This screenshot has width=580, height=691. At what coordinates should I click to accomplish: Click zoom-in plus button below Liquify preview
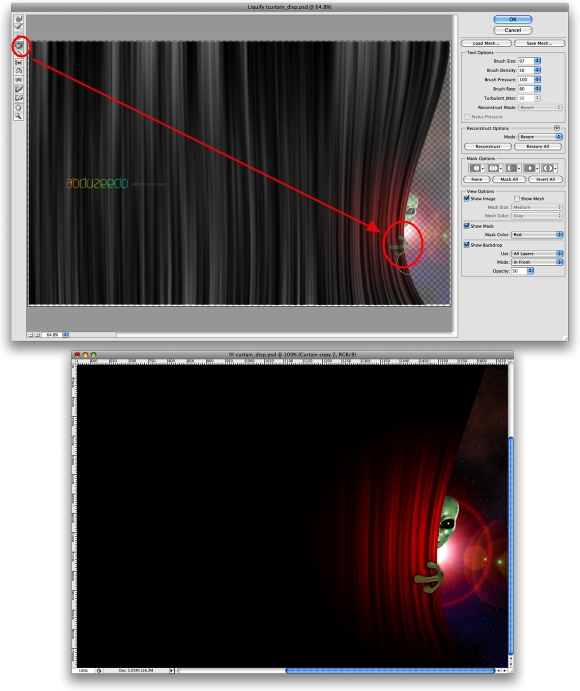(37, 334)
